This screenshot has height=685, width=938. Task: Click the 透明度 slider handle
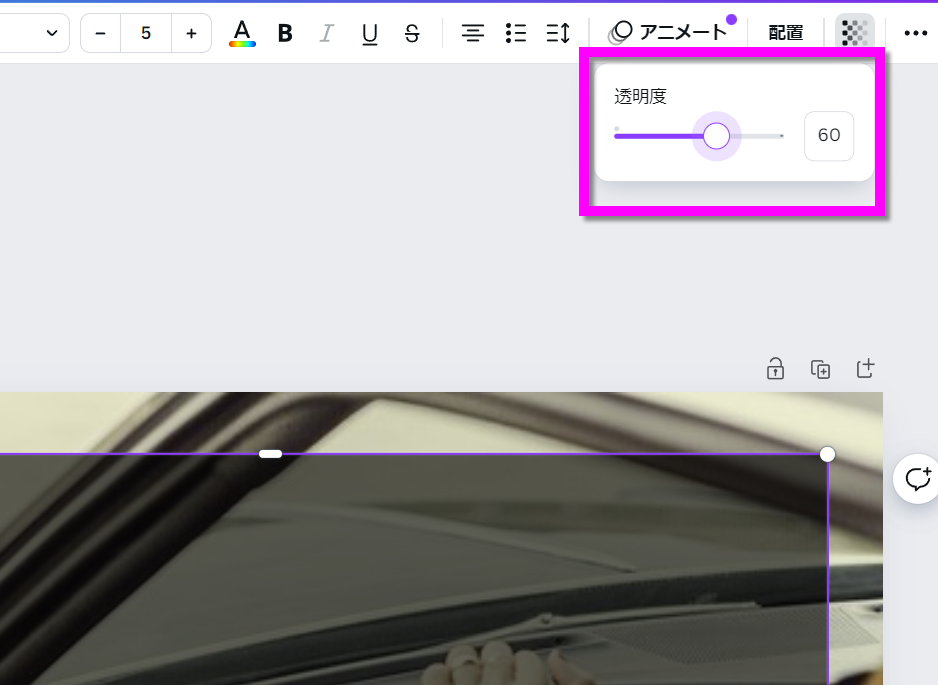point(716,136)
